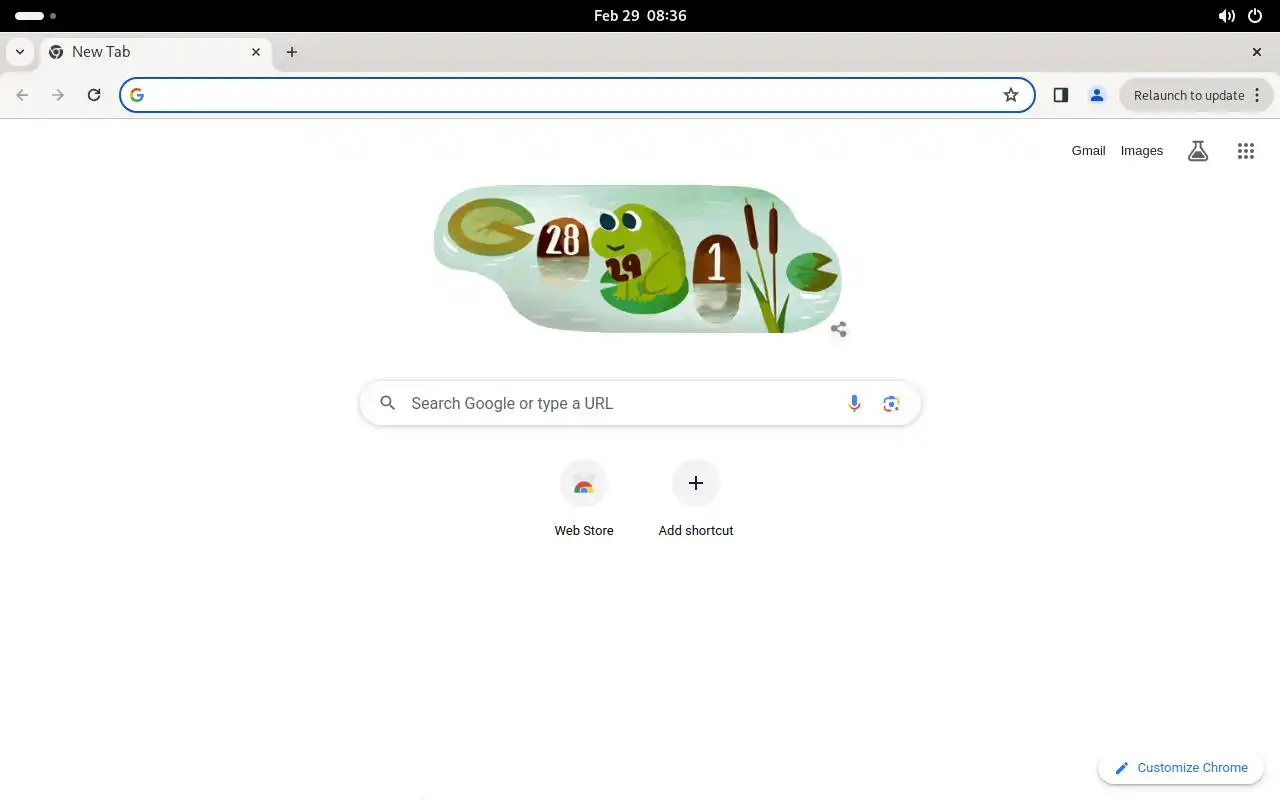Open the side panel icon

(x=1061, y=95)
